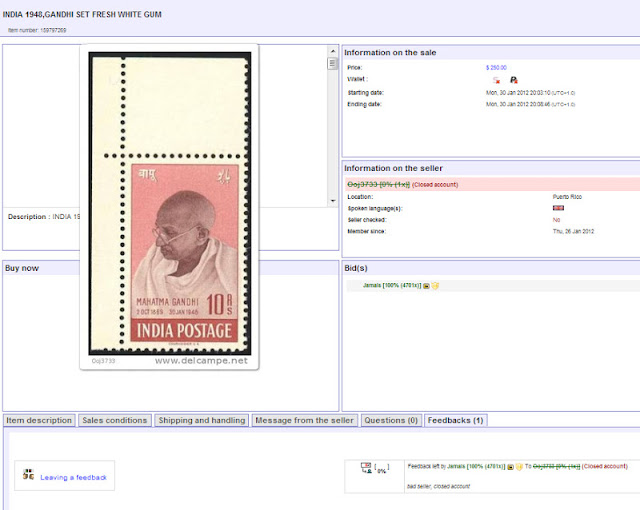The image size is (640, 510).
Task: Click the Item number text
Action: (x=37, y=30)
